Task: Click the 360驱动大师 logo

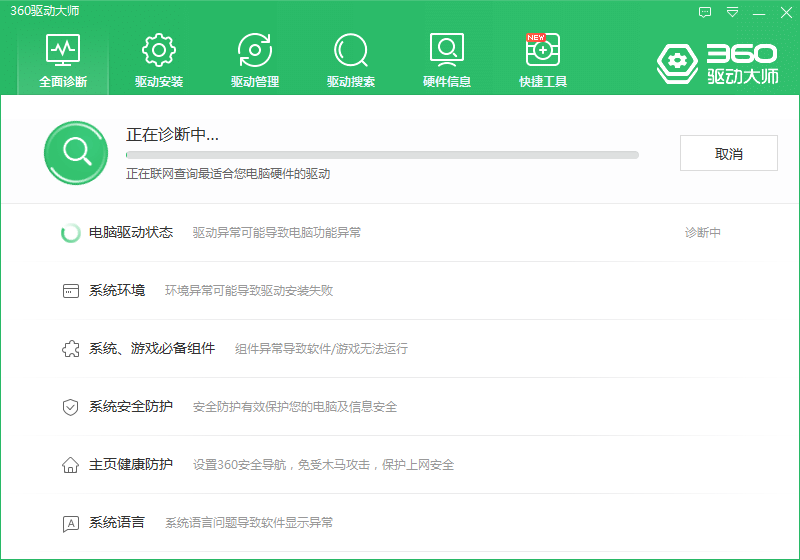Action: (717, 64)
